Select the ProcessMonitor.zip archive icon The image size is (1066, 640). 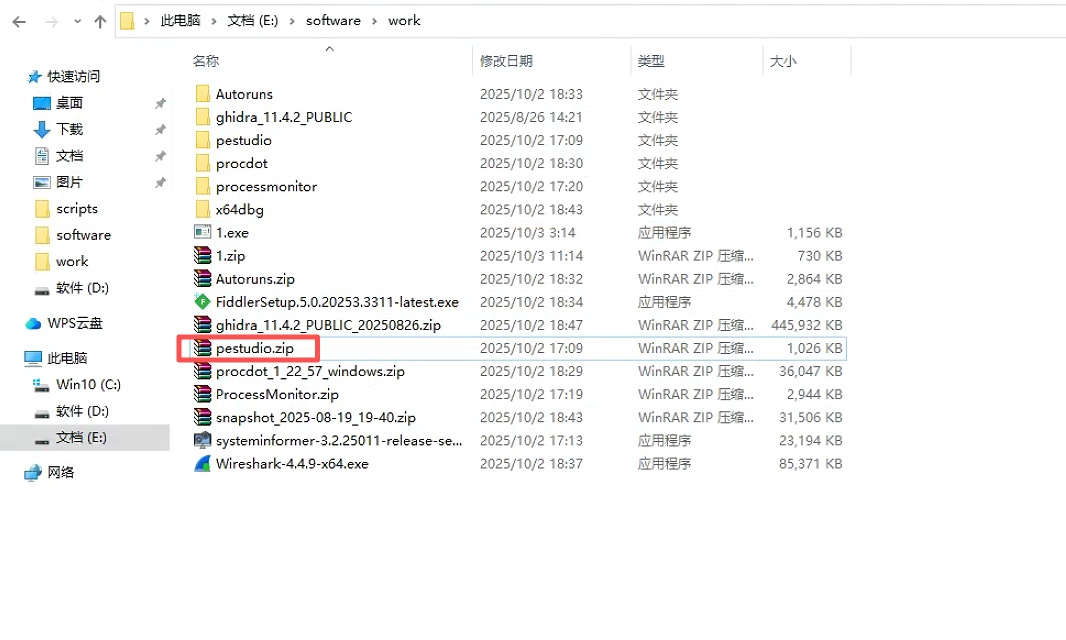203,394
